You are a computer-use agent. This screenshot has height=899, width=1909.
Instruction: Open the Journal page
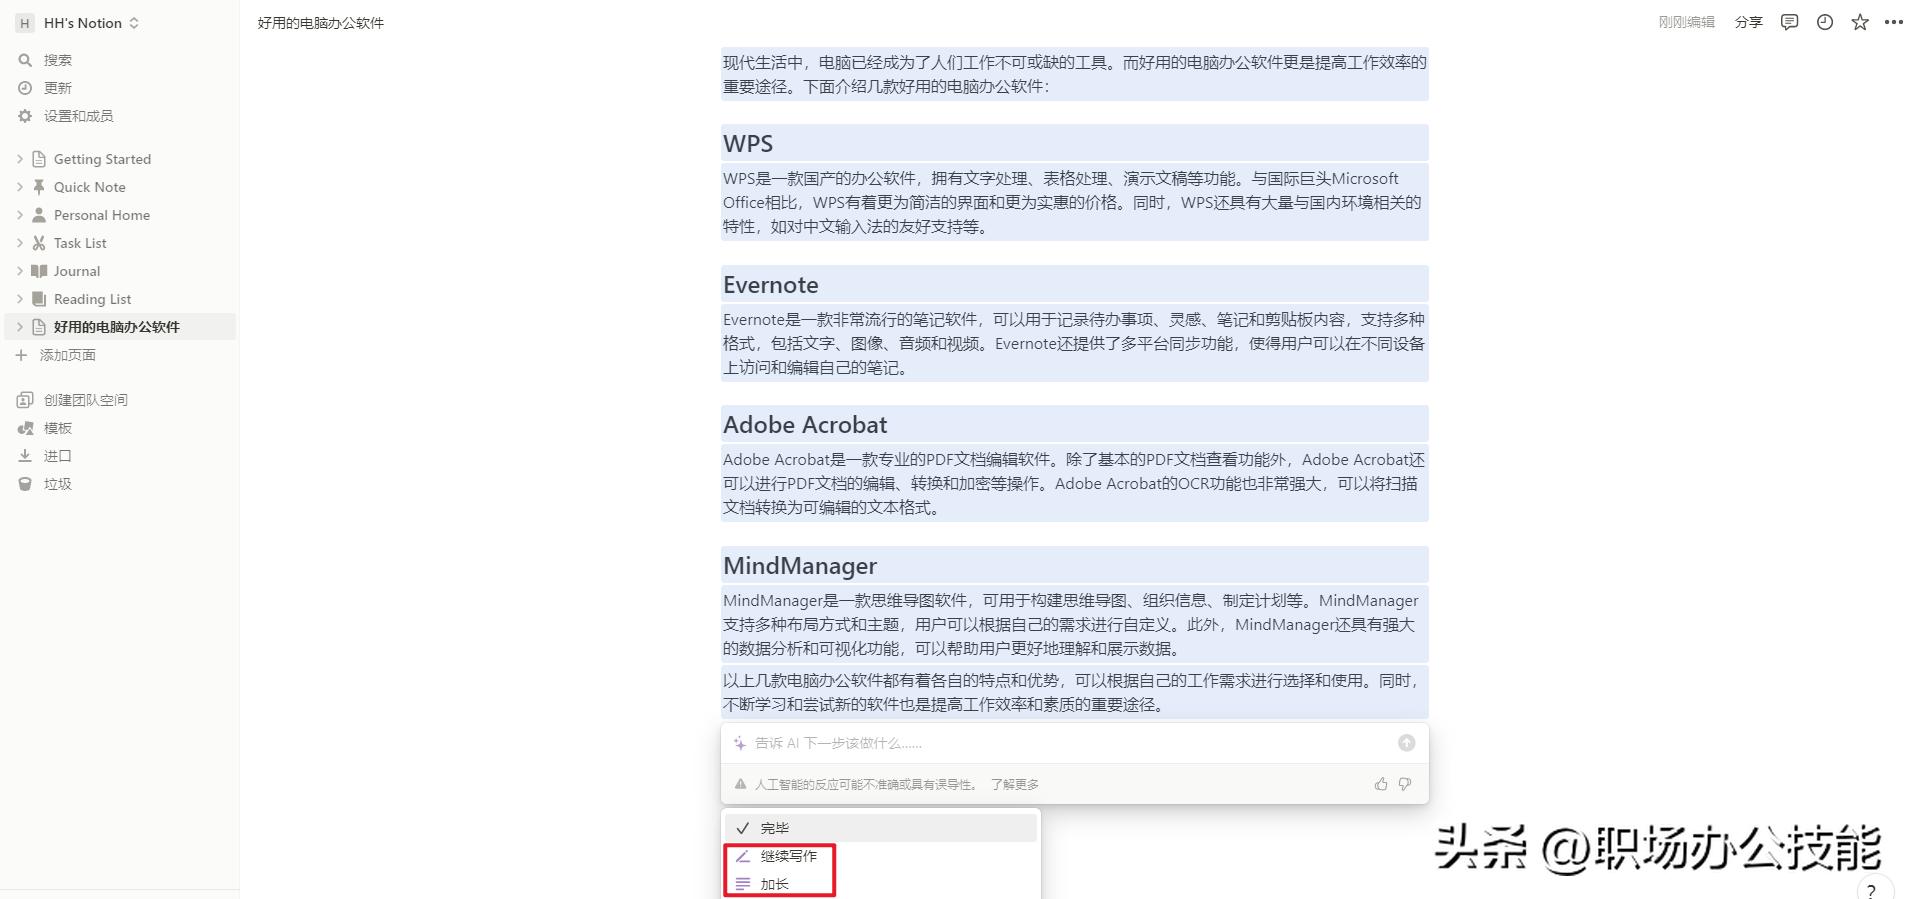77,271
